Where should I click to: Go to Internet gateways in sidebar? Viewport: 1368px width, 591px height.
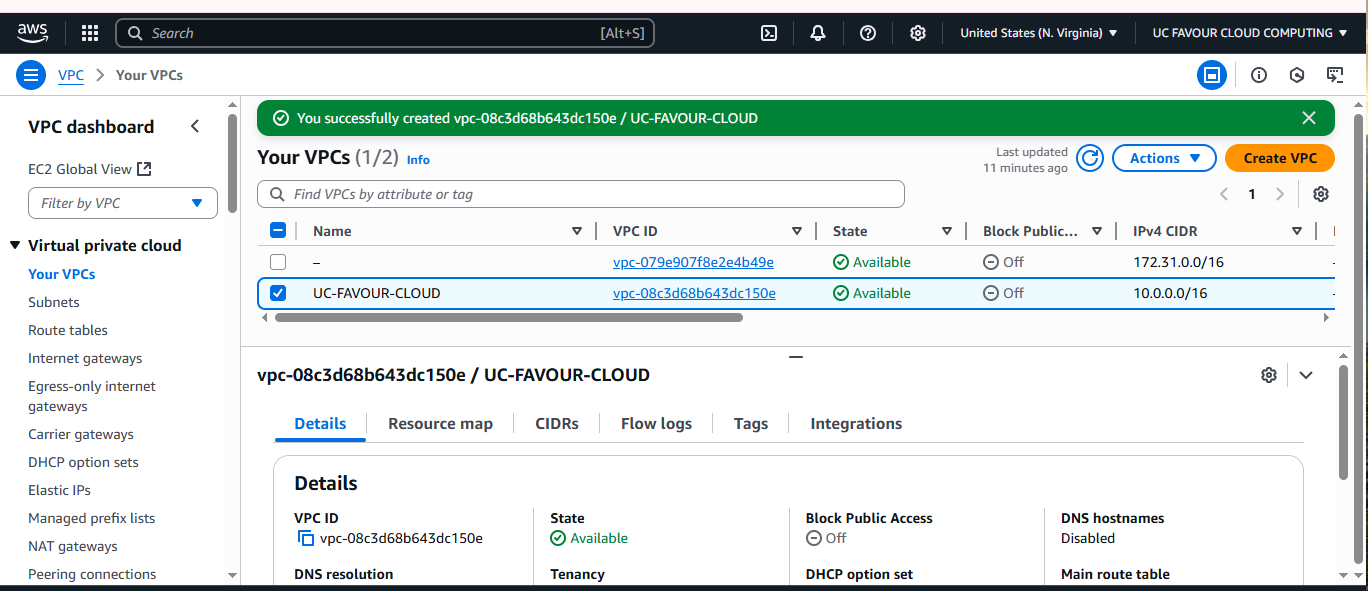85,358
